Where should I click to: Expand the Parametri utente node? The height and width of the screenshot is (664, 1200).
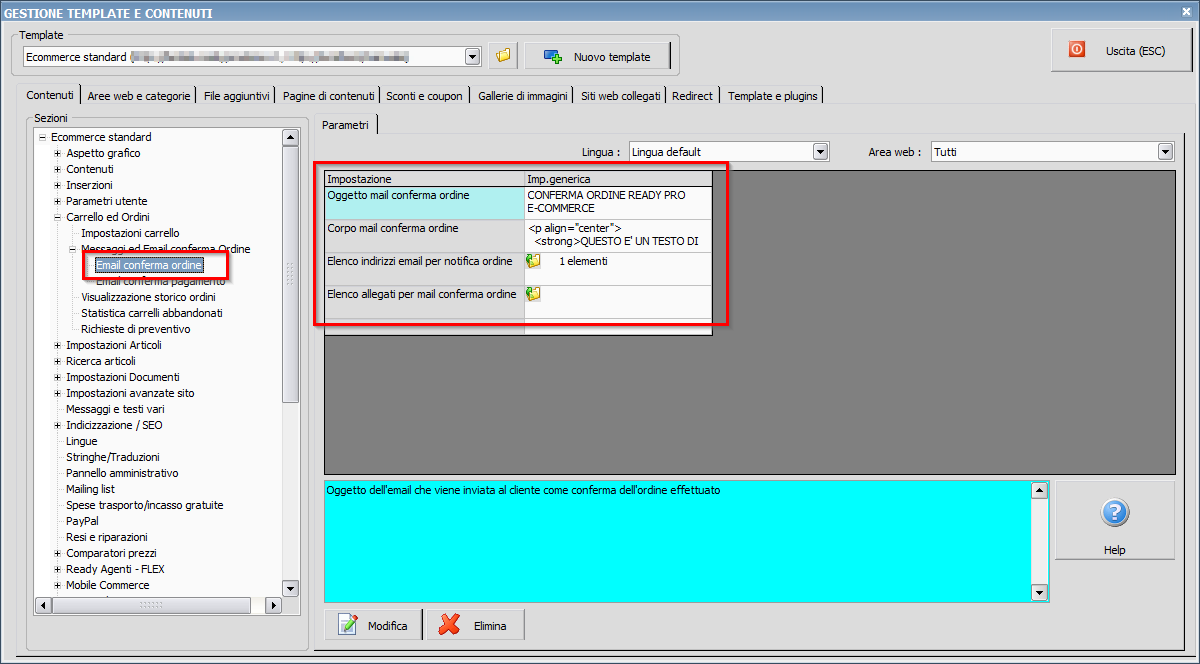click(58, 201)
